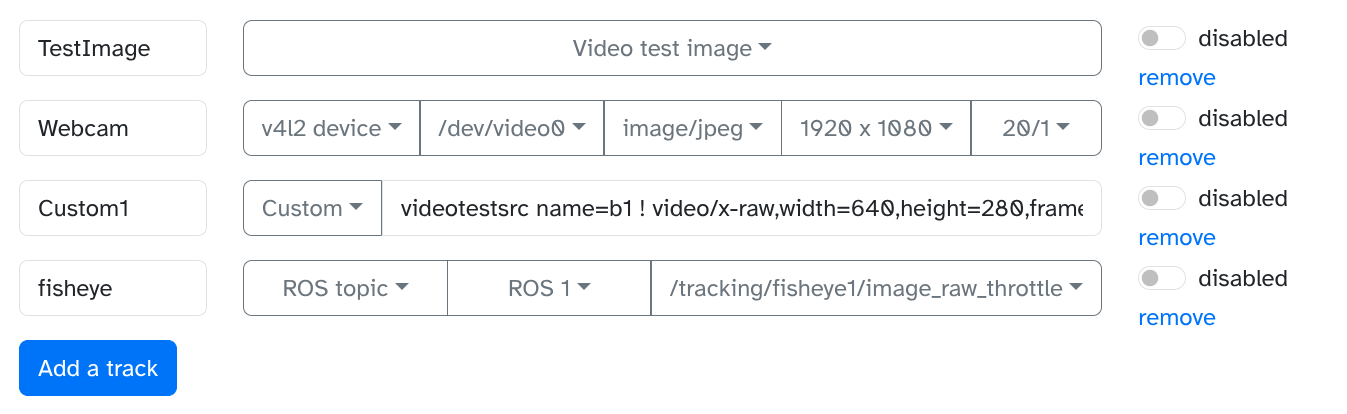Expand the /dev/video0 device dropdown
Screen dimensions: 1347x414
[x=511, y=128]
